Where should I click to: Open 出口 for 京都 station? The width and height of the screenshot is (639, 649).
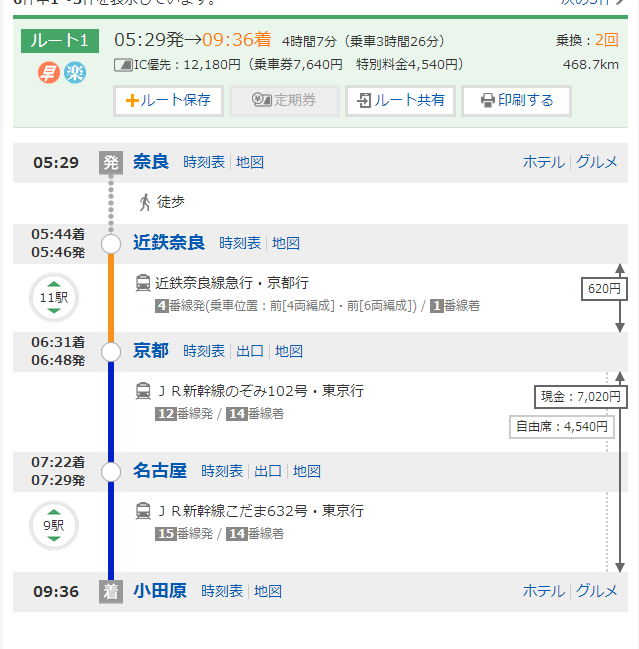tap(250, 351)
